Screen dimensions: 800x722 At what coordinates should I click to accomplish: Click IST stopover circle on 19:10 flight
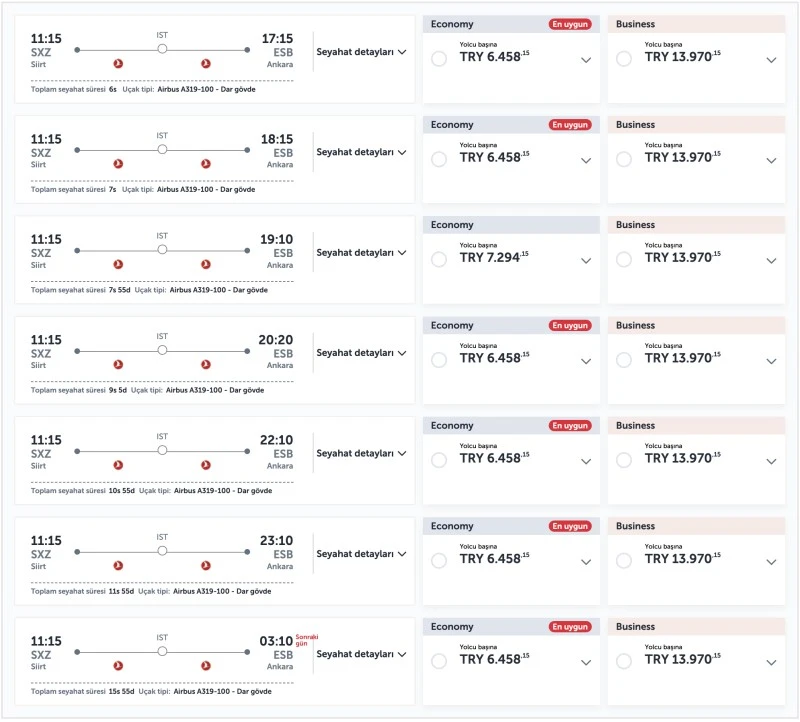point(162,250)
